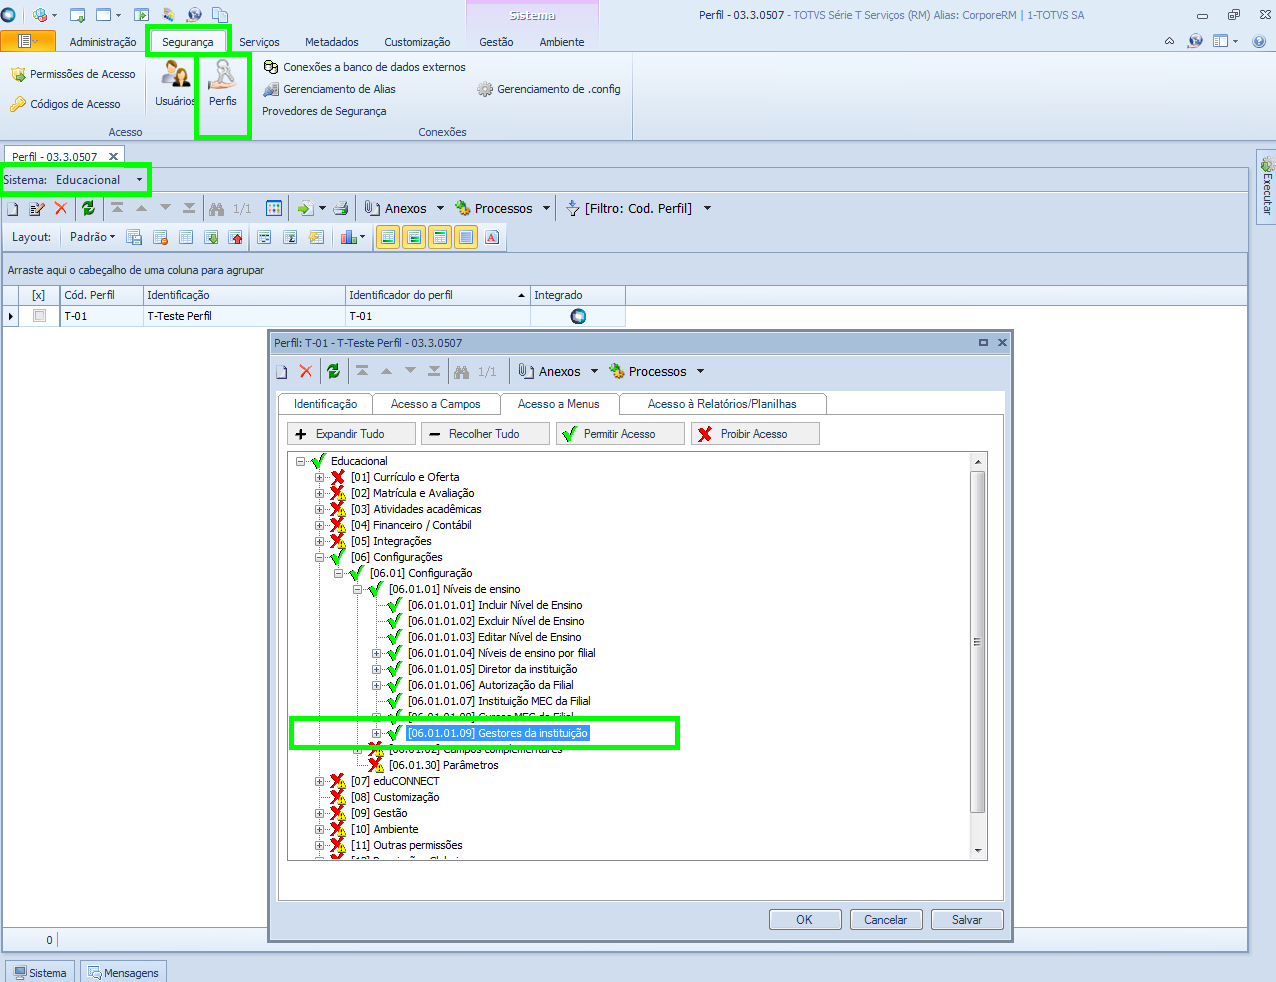Click the Integrado status icon for row T-01
1276x982 pixels.
[578, 316]
